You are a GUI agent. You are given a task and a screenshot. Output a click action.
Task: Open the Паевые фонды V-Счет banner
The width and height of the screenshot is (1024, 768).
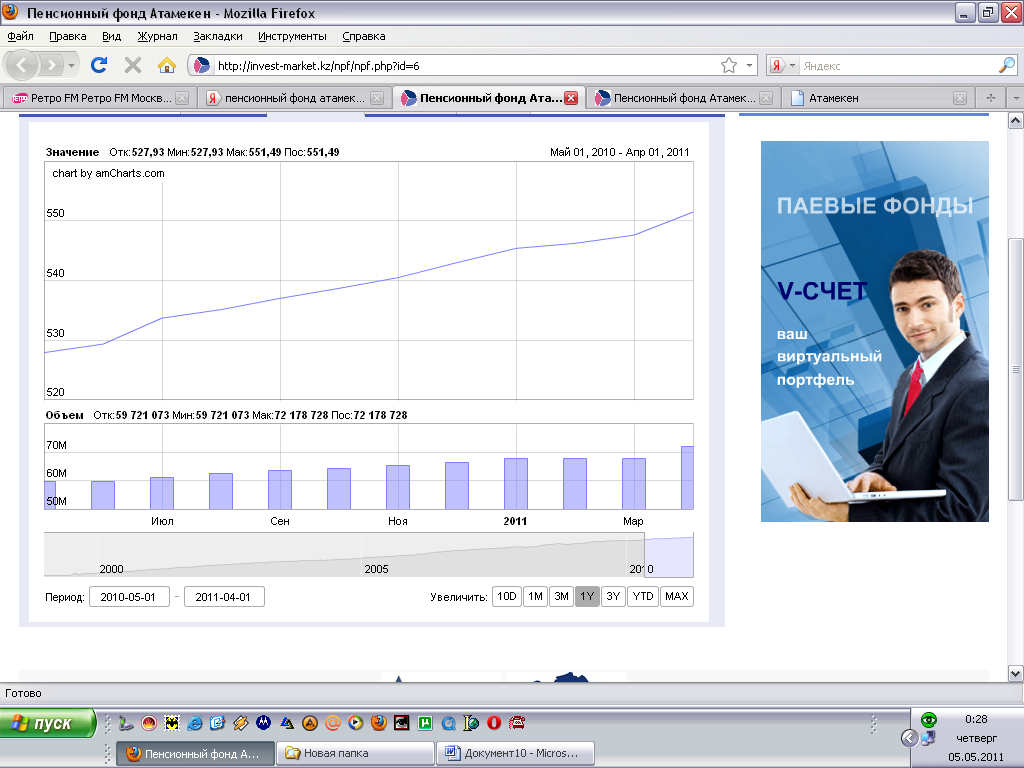pos(874,331)
